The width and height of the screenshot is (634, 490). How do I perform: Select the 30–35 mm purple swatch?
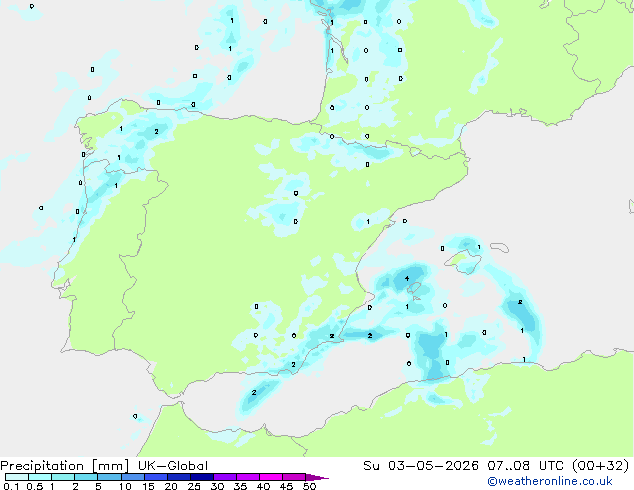tap(225, 477)
